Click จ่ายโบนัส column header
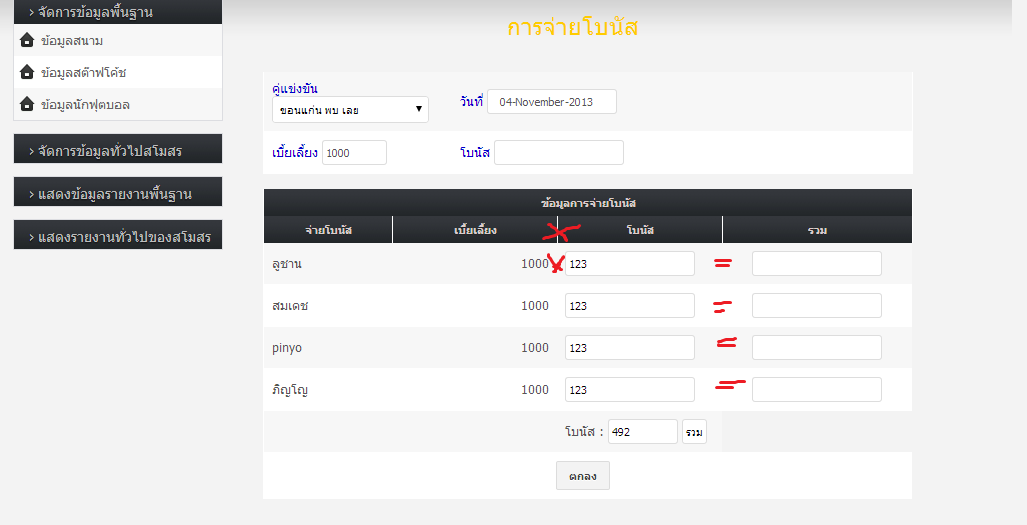 tap(328, 230)
